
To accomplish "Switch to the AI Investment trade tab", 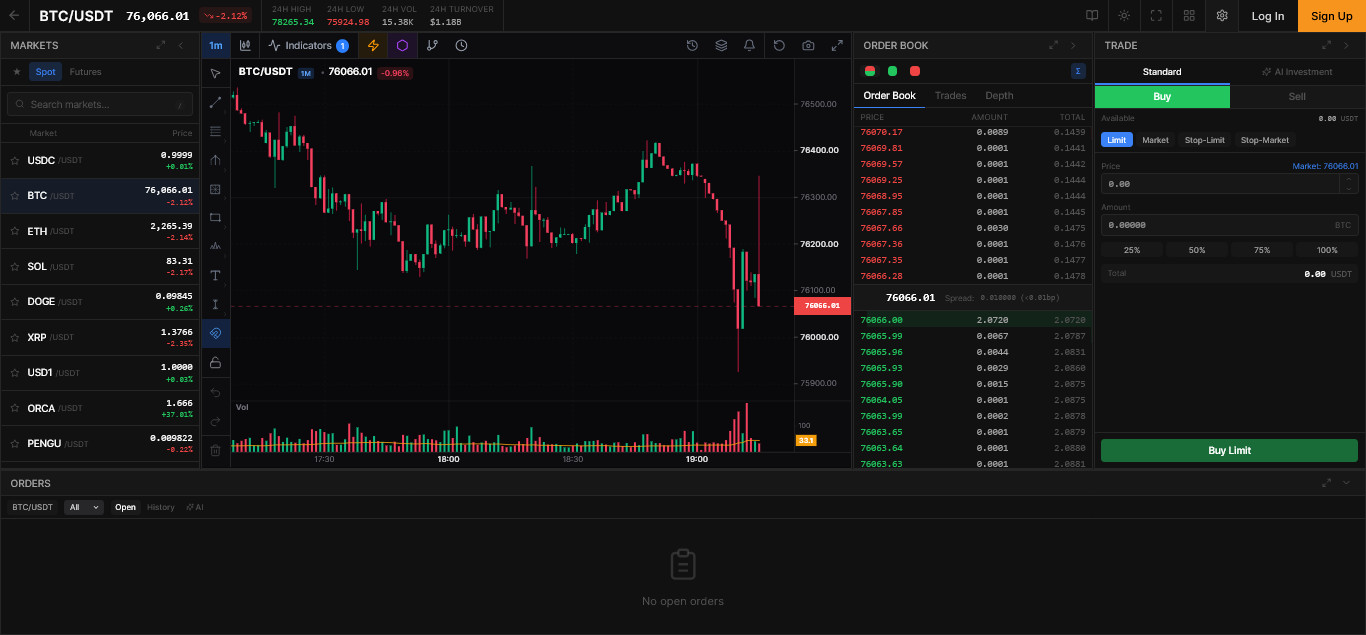I will click(1297, 72).
